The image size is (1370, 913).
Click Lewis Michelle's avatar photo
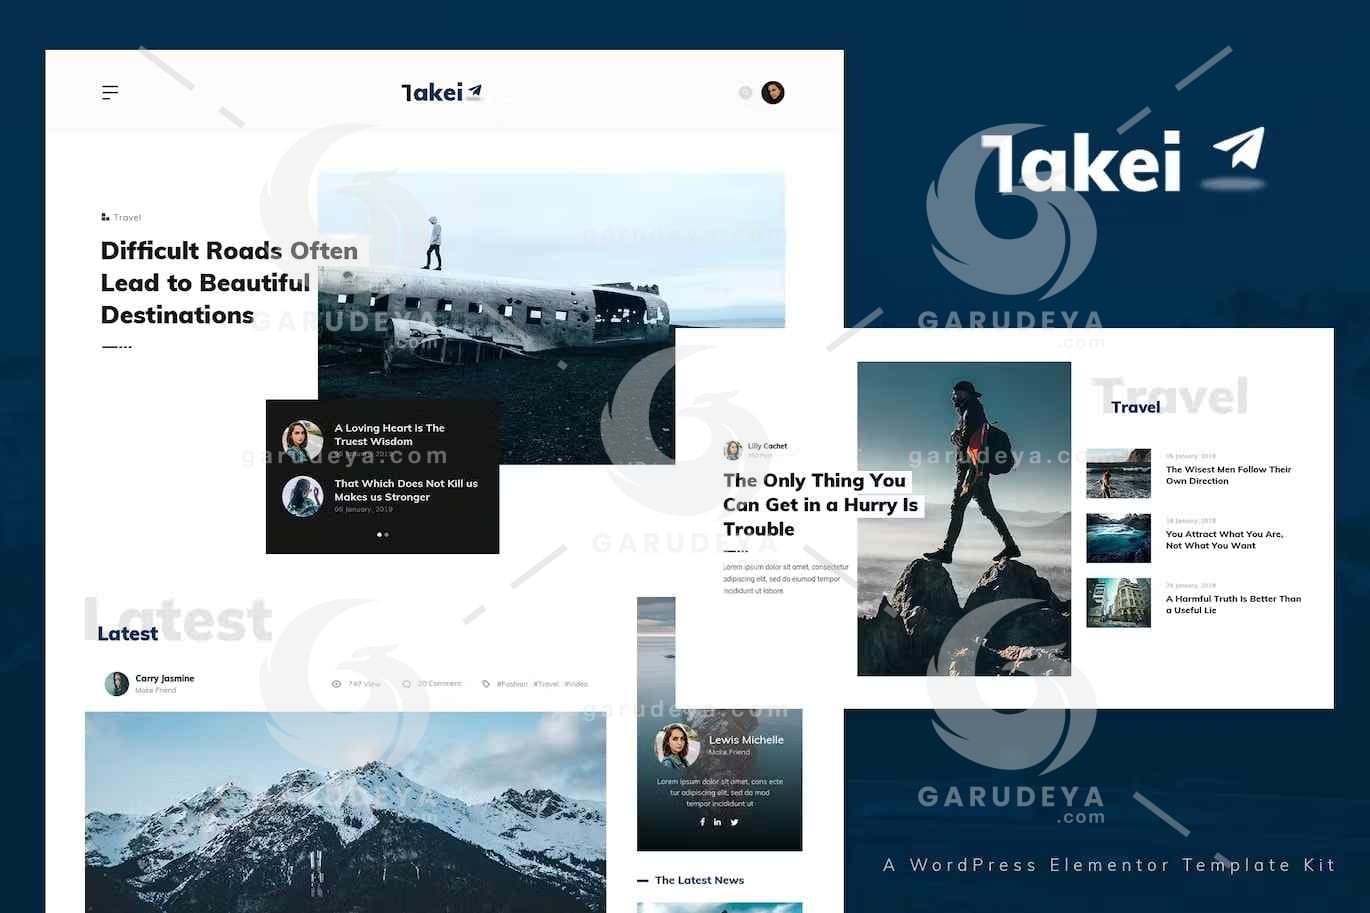click(677, 746)
